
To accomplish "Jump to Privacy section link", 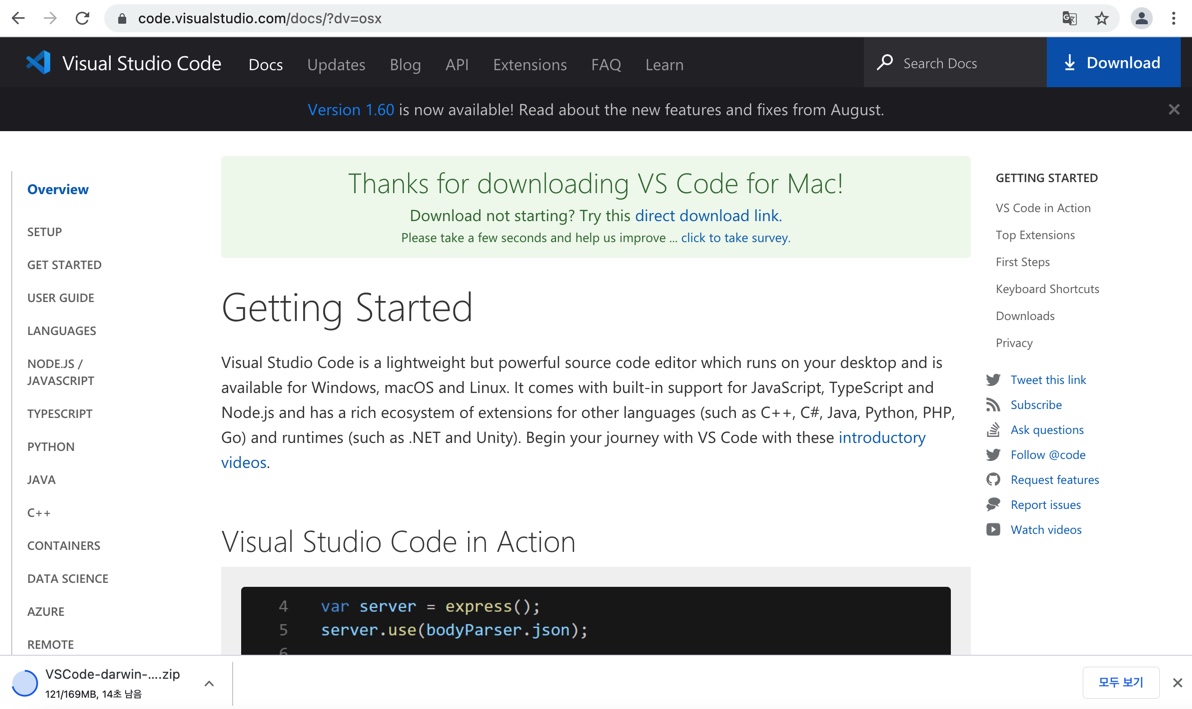I will pos(1014,343).
